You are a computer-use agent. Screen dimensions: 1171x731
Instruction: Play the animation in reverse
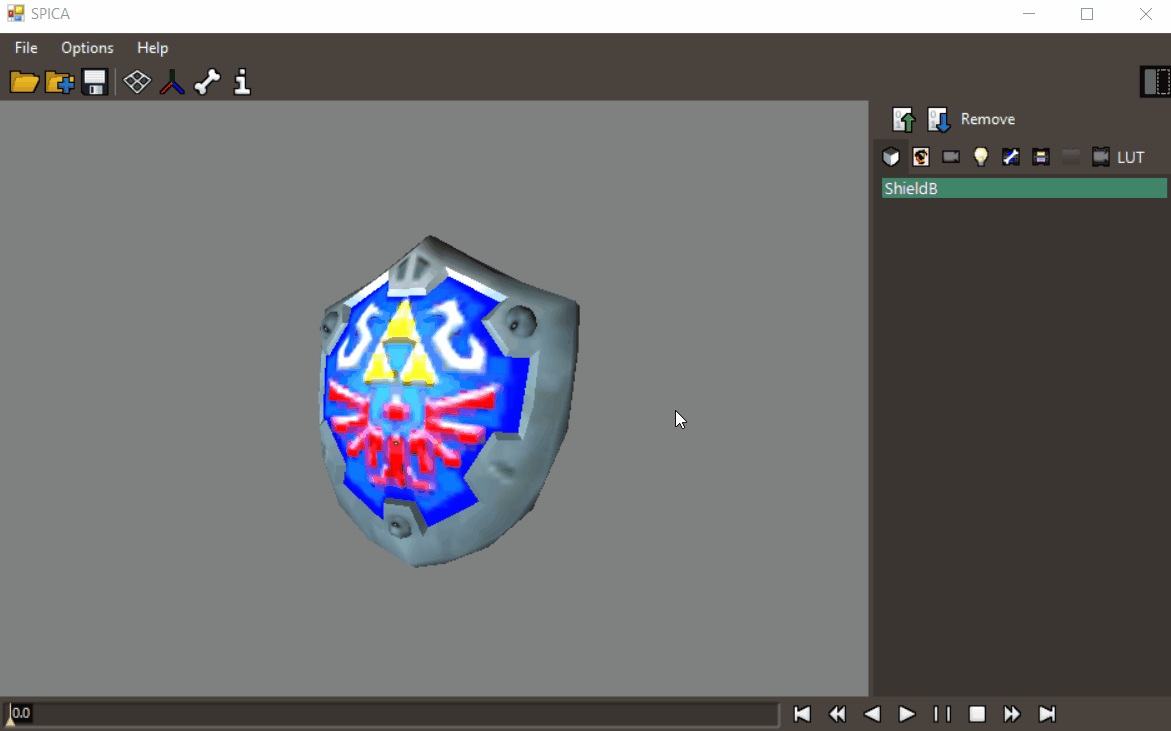(x=872, y=714)
